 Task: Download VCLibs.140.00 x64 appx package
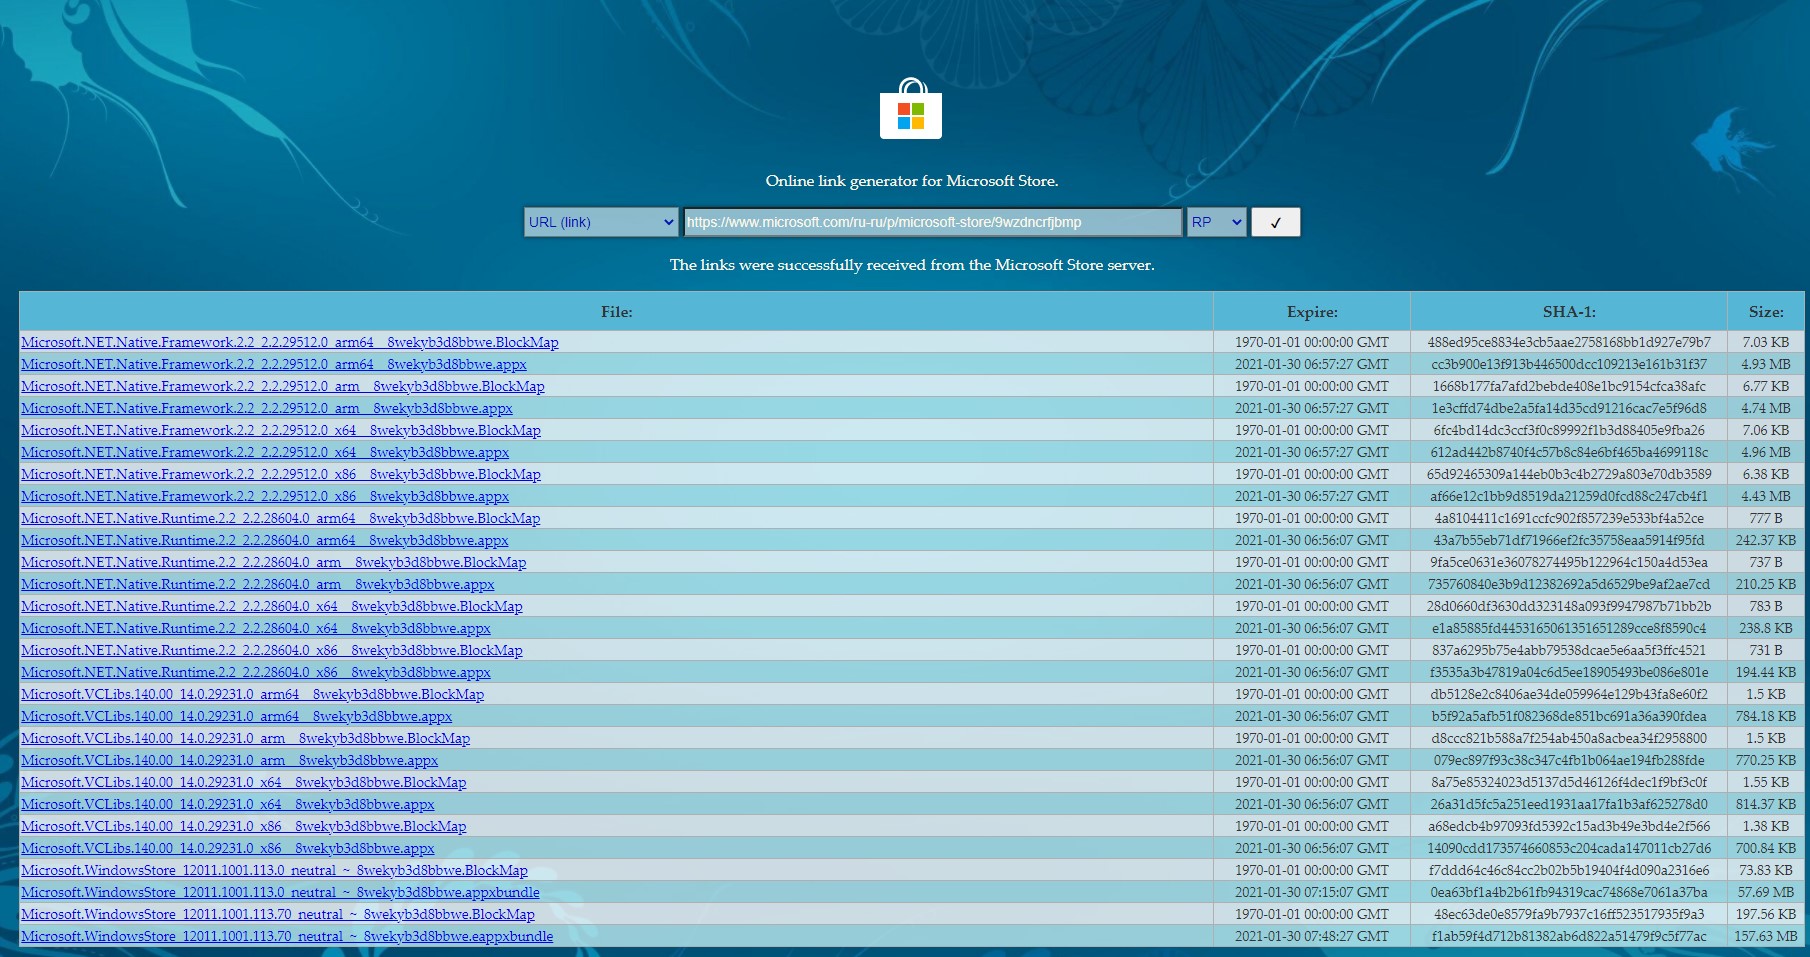click(228, 804)
